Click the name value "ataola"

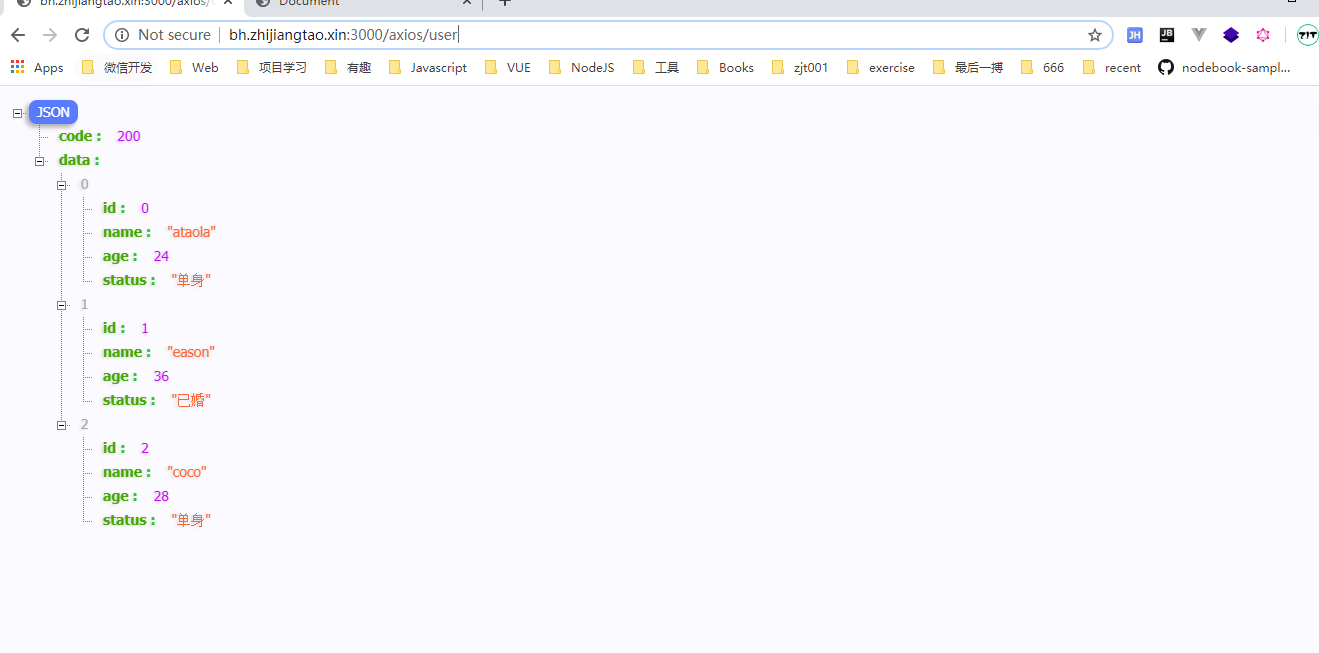[192, 232]
